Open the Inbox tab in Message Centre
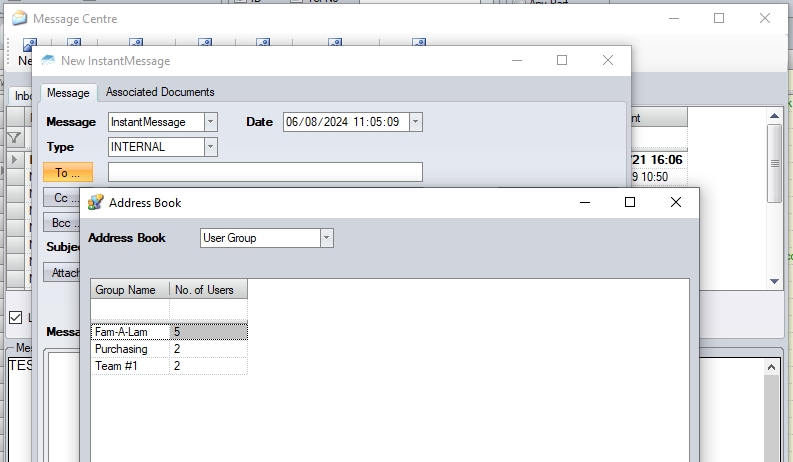The height and width of the screenshot is (462, 793). [23, 96]
